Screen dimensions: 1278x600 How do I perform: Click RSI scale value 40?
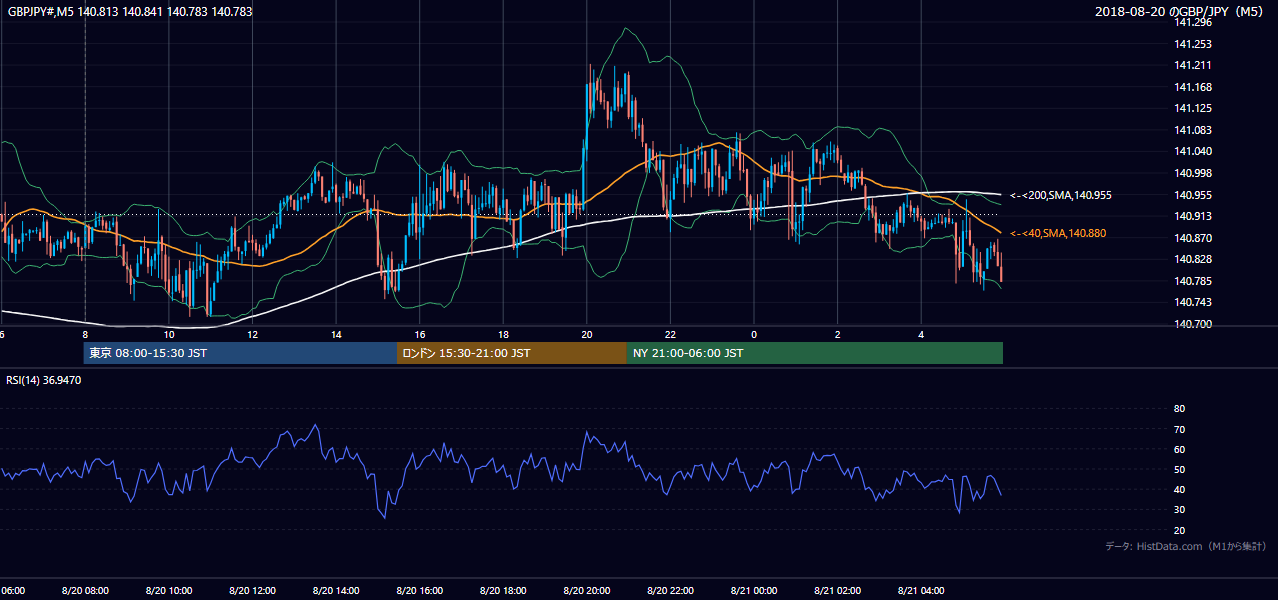[x=1179, y=489]
